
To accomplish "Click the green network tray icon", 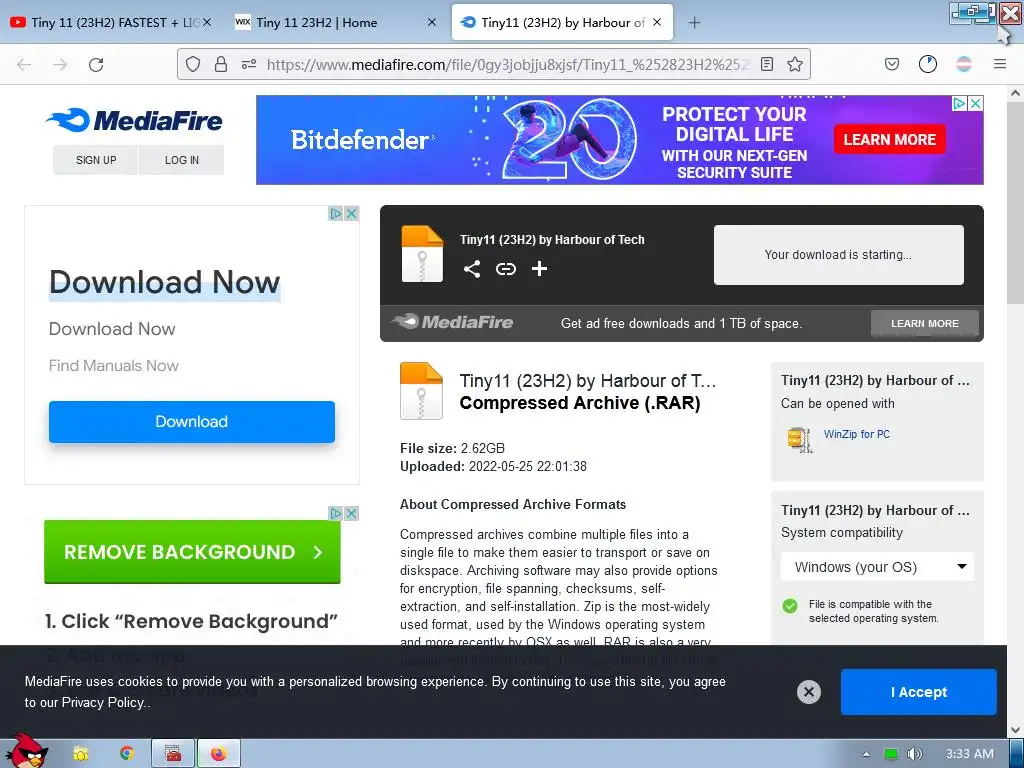I will (x=891, y=754).
